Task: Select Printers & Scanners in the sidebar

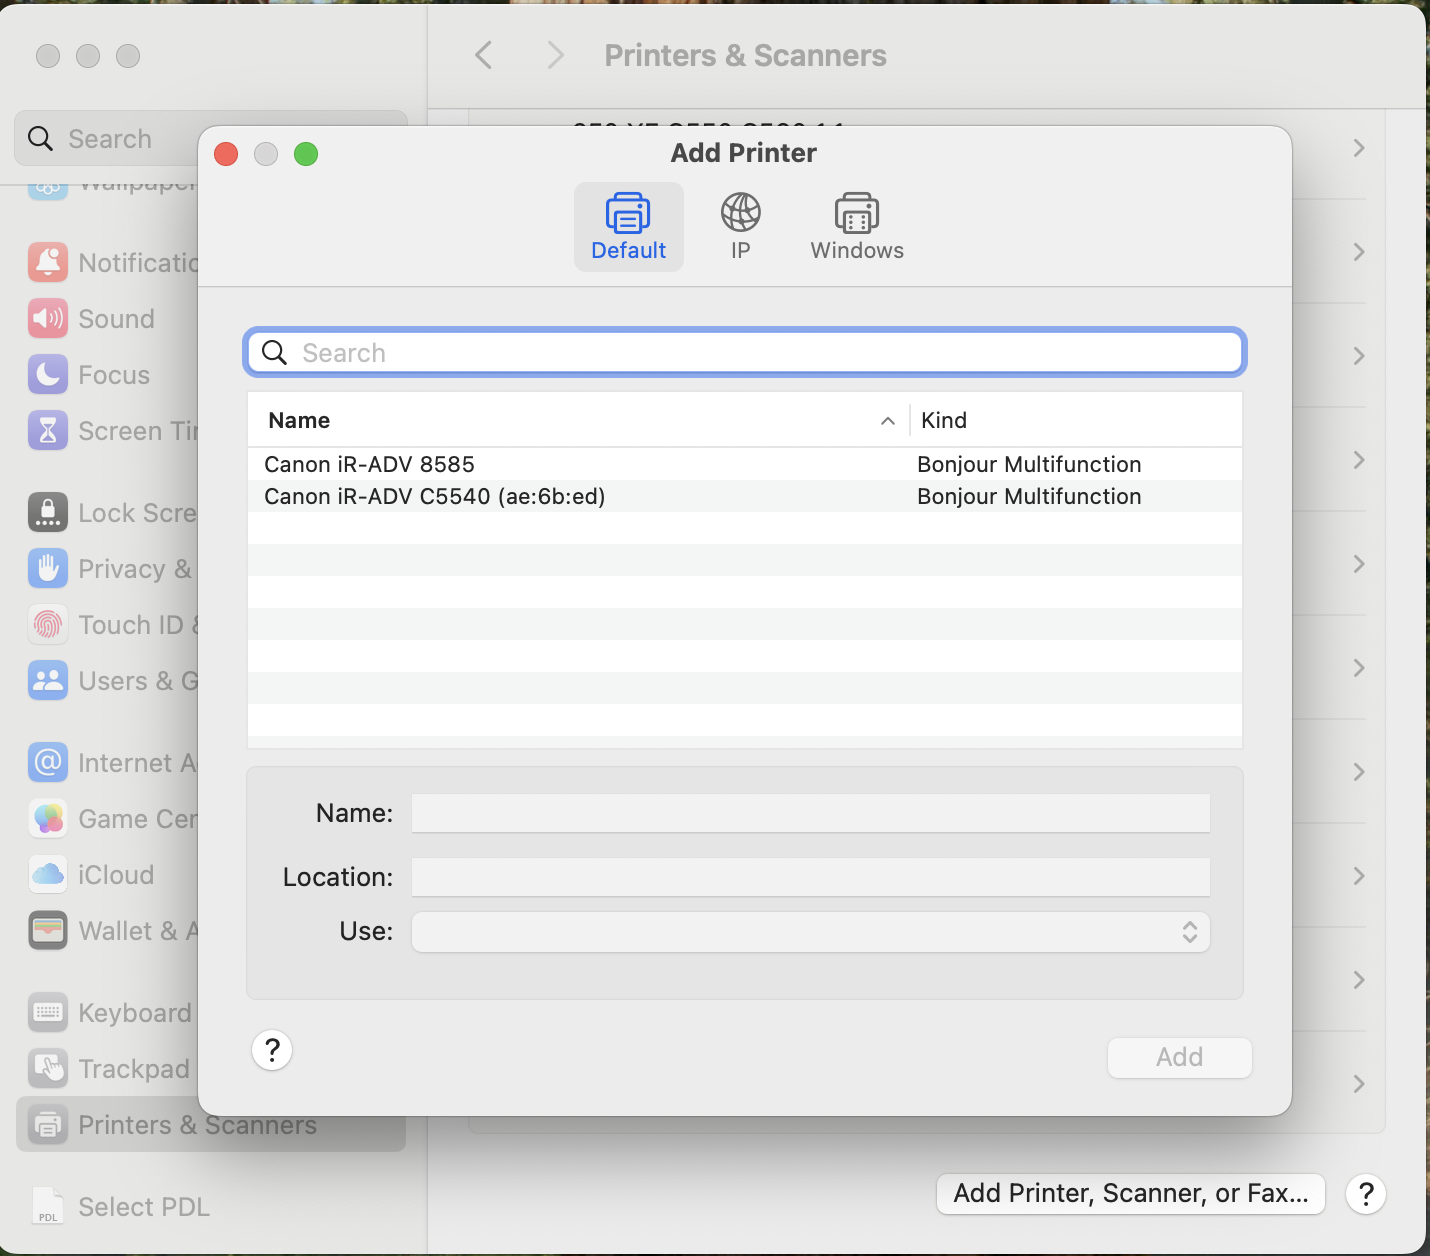Action: (197, 1124)
